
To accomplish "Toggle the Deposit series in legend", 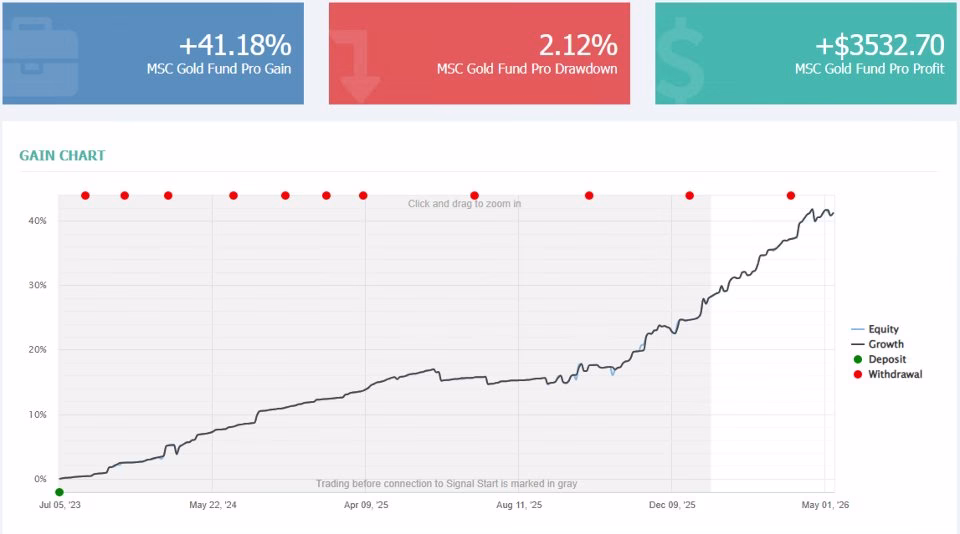I will [x=879, y=359].
